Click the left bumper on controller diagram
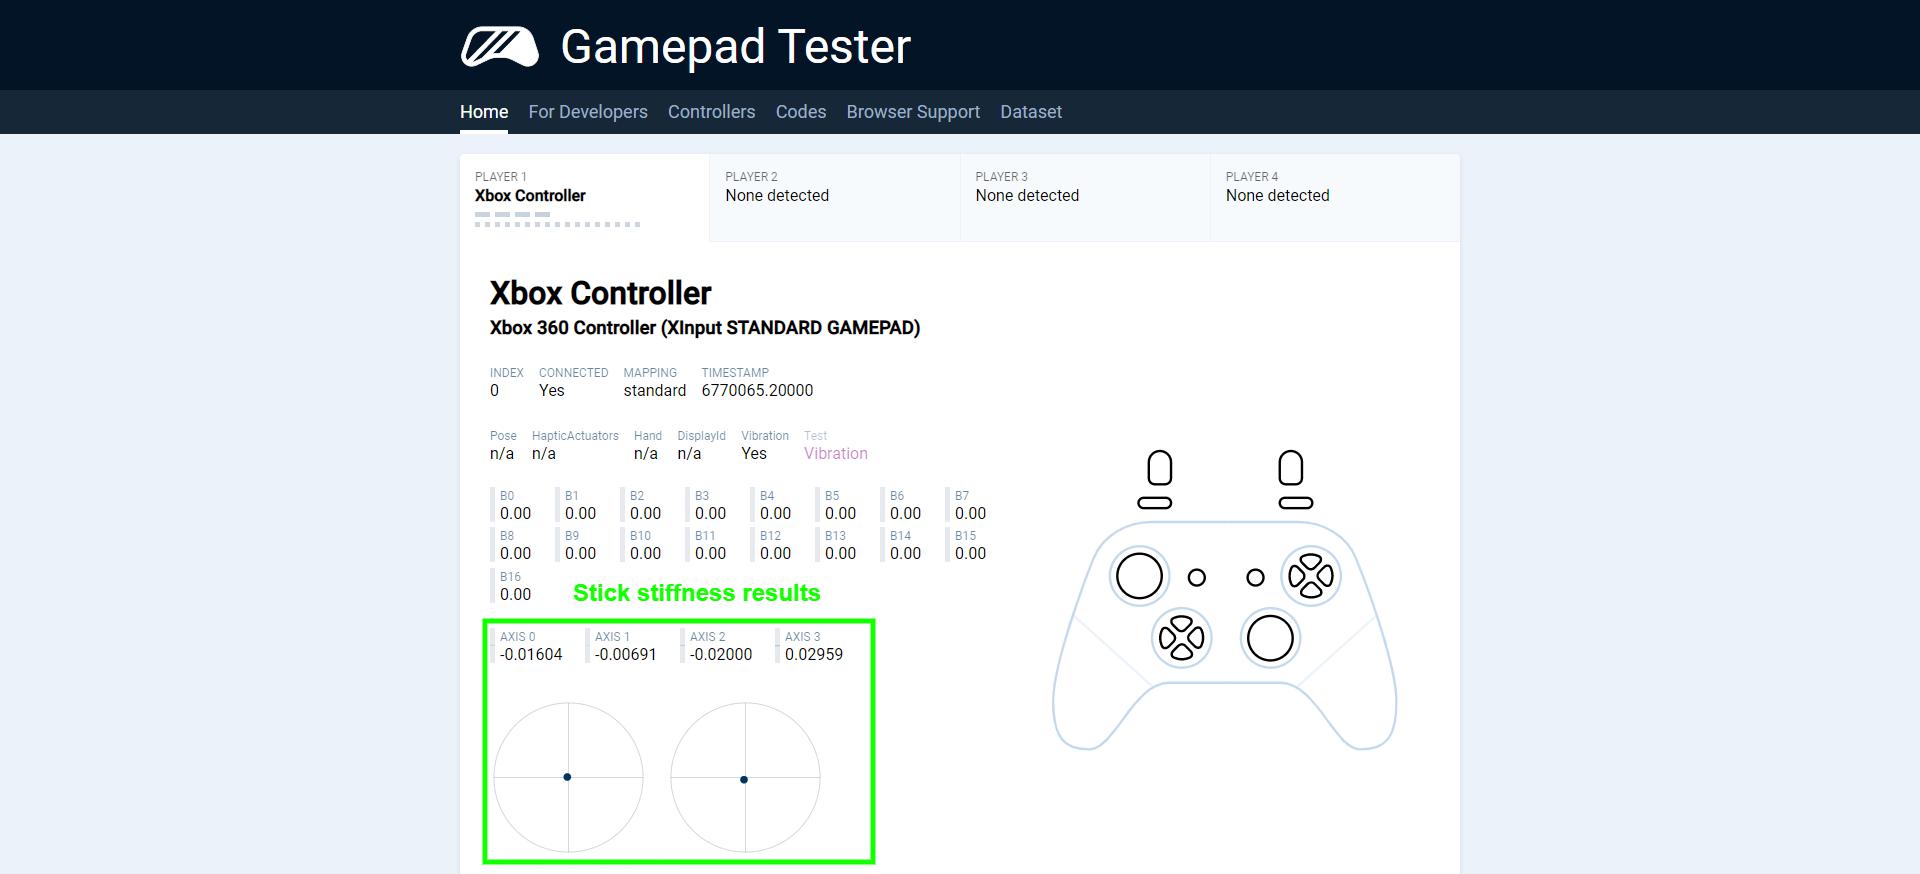1920x874 pixels. [1155, 503]
